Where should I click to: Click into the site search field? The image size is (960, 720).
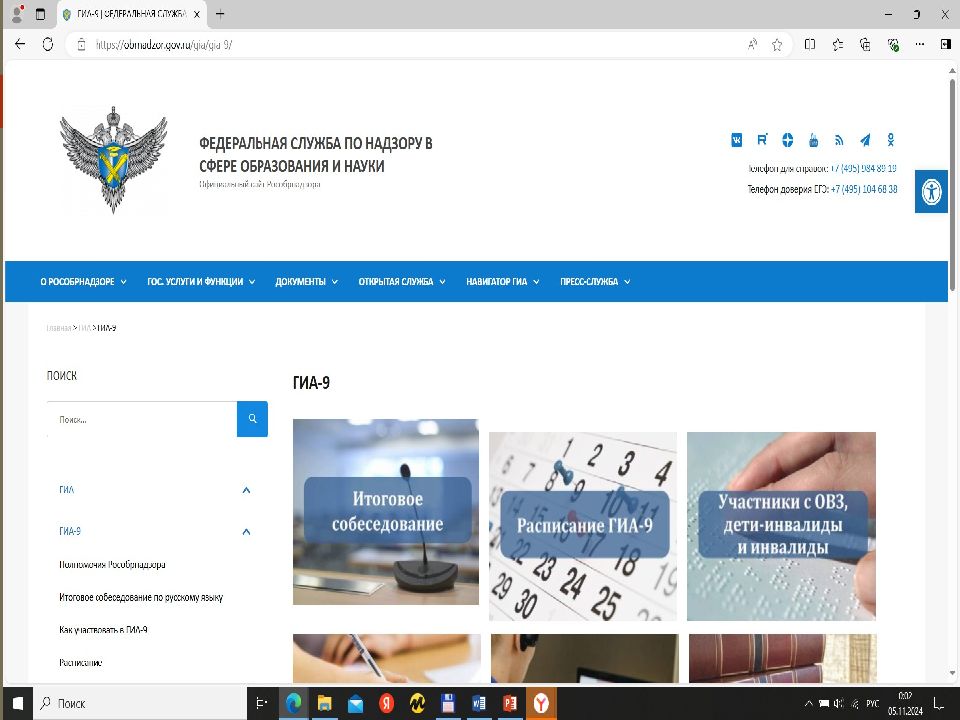coord(141,420)
